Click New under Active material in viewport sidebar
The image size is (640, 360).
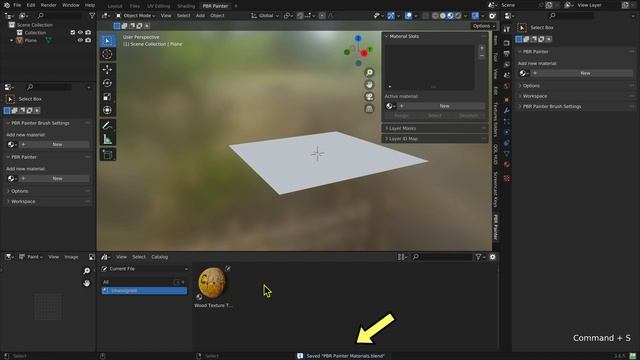(442, 106)
